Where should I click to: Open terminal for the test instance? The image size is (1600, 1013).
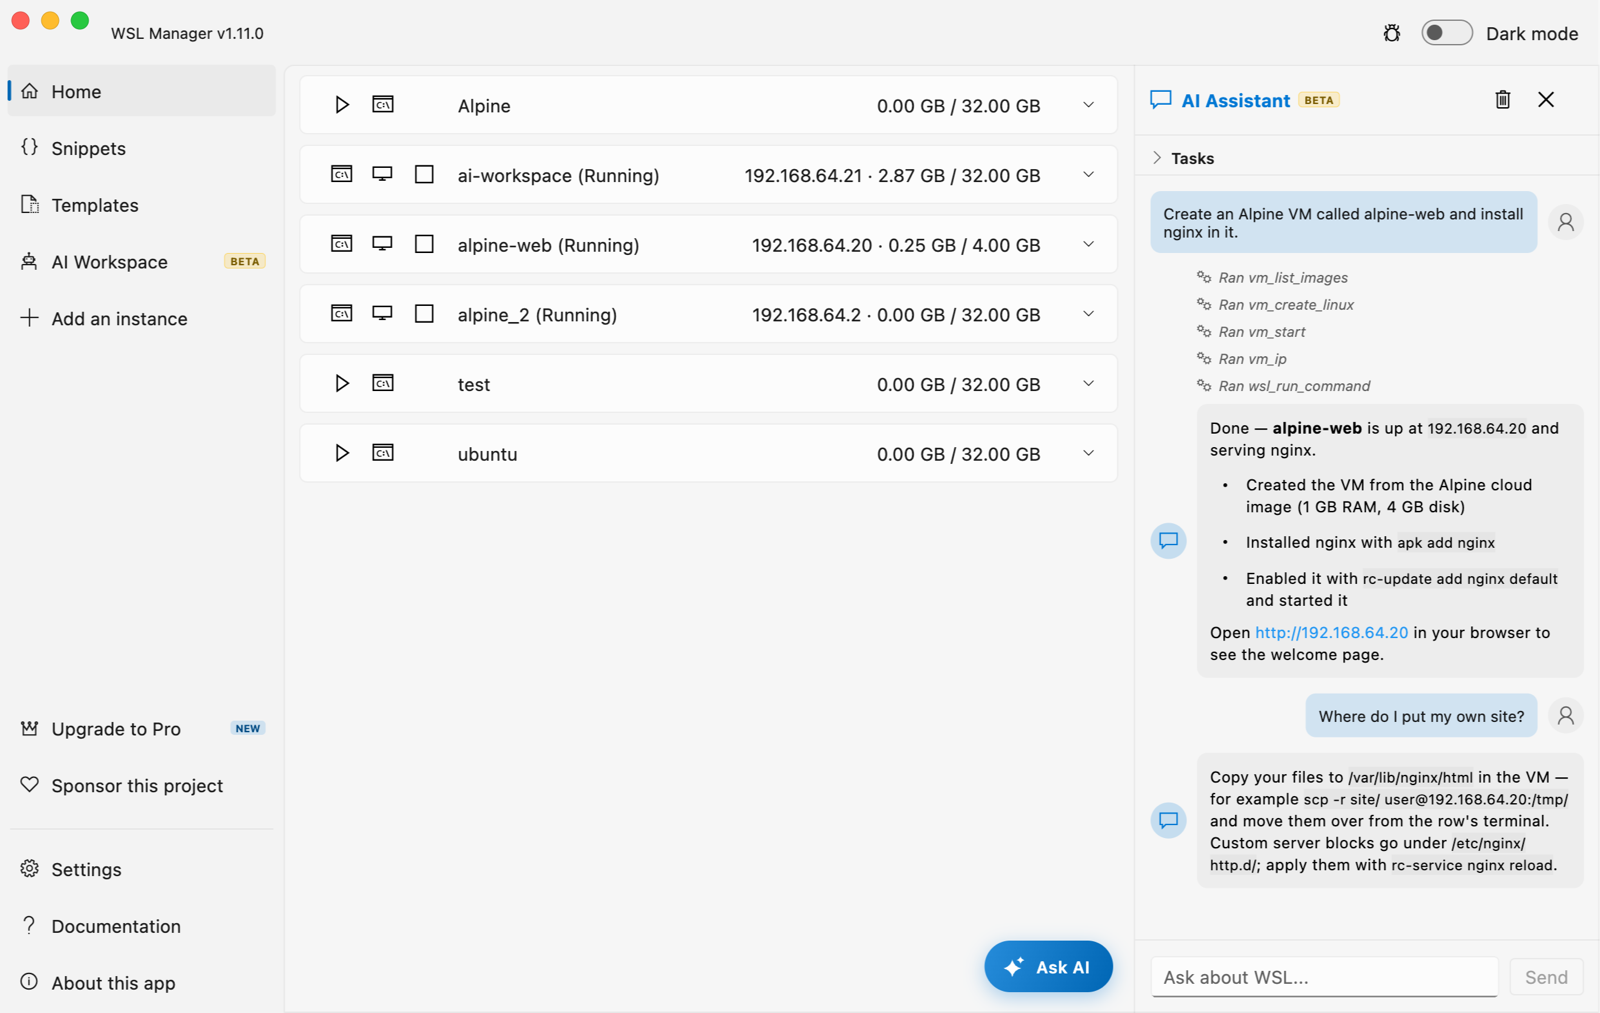click(x=383, y=383)
